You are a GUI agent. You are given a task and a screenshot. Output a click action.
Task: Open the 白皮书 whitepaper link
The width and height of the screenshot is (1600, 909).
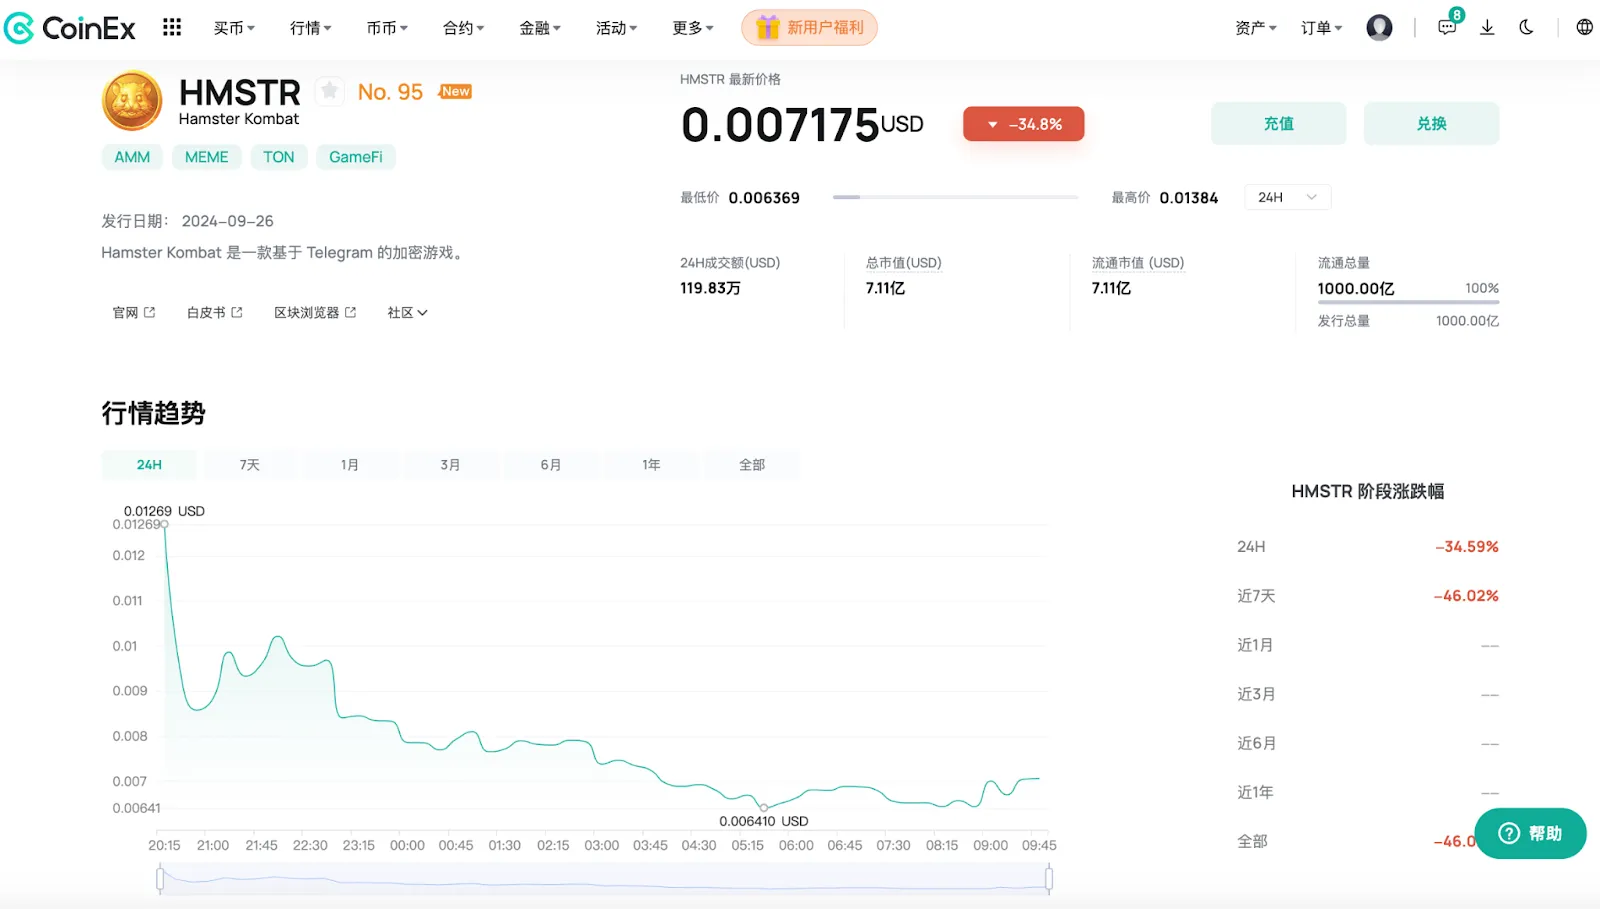click(x=215, y=313)
